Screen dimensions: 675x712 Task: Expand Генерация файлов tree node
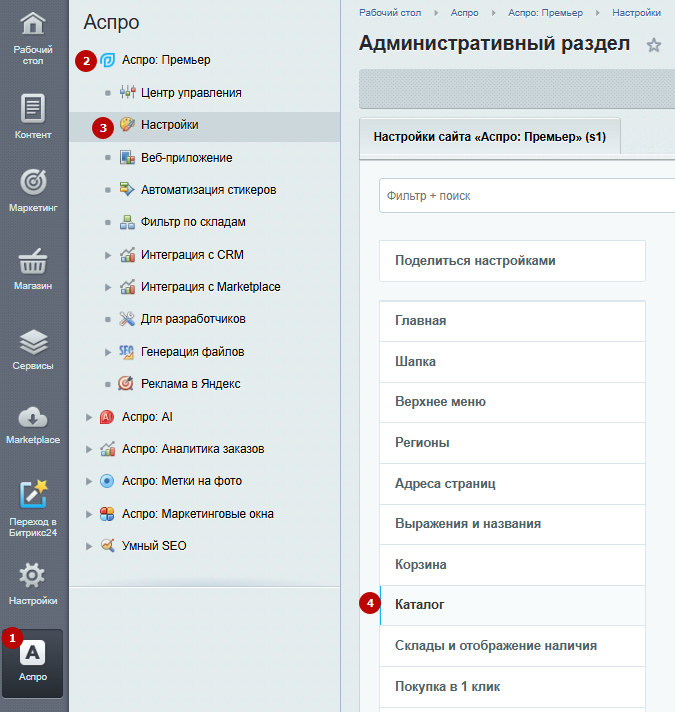[x=108, y=352]
